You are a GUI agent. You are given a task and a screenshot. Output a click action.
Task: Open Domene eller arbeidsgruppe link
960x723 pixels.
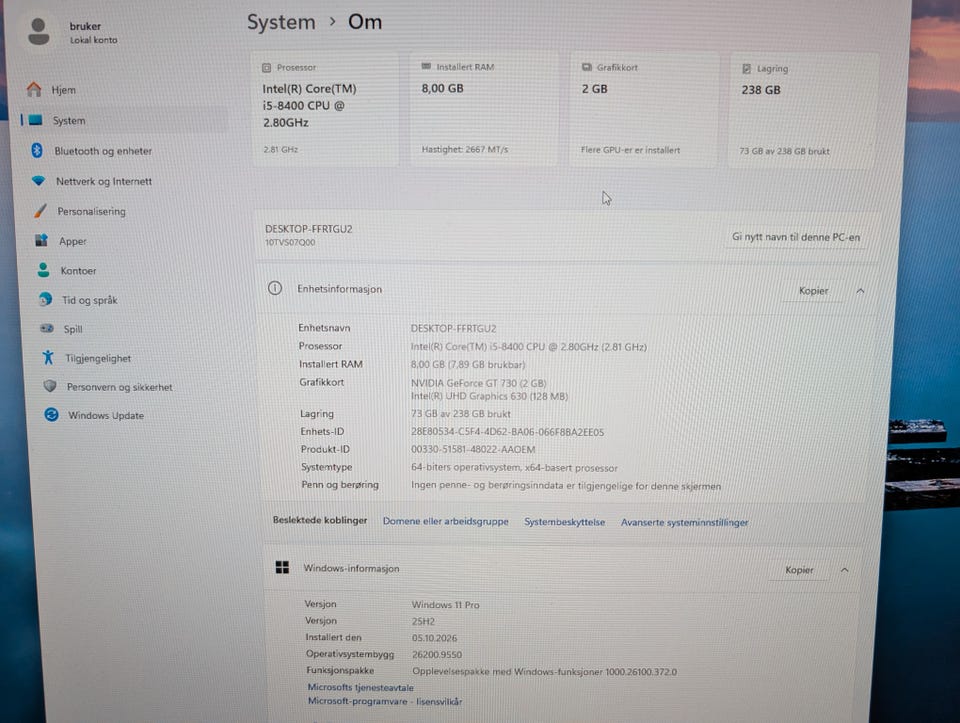(446, 521)
